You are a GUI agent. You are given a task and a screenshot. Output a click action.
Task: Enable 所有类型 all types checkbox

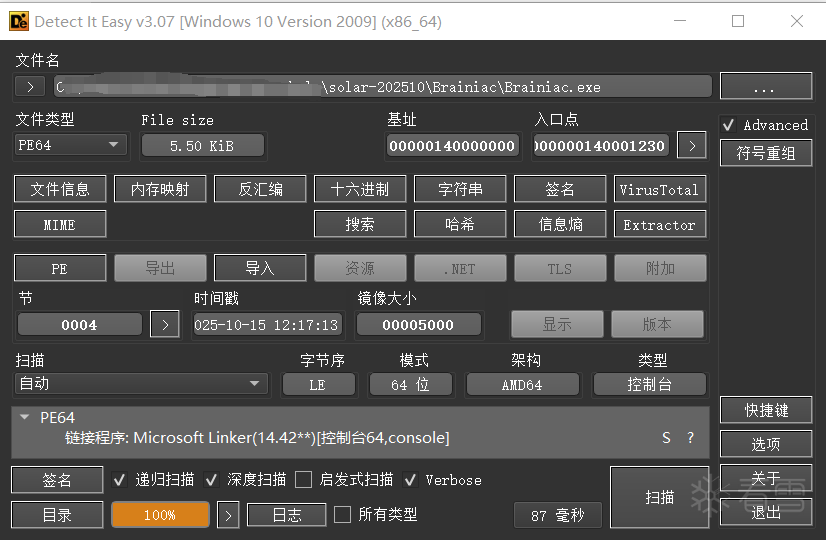342,514
